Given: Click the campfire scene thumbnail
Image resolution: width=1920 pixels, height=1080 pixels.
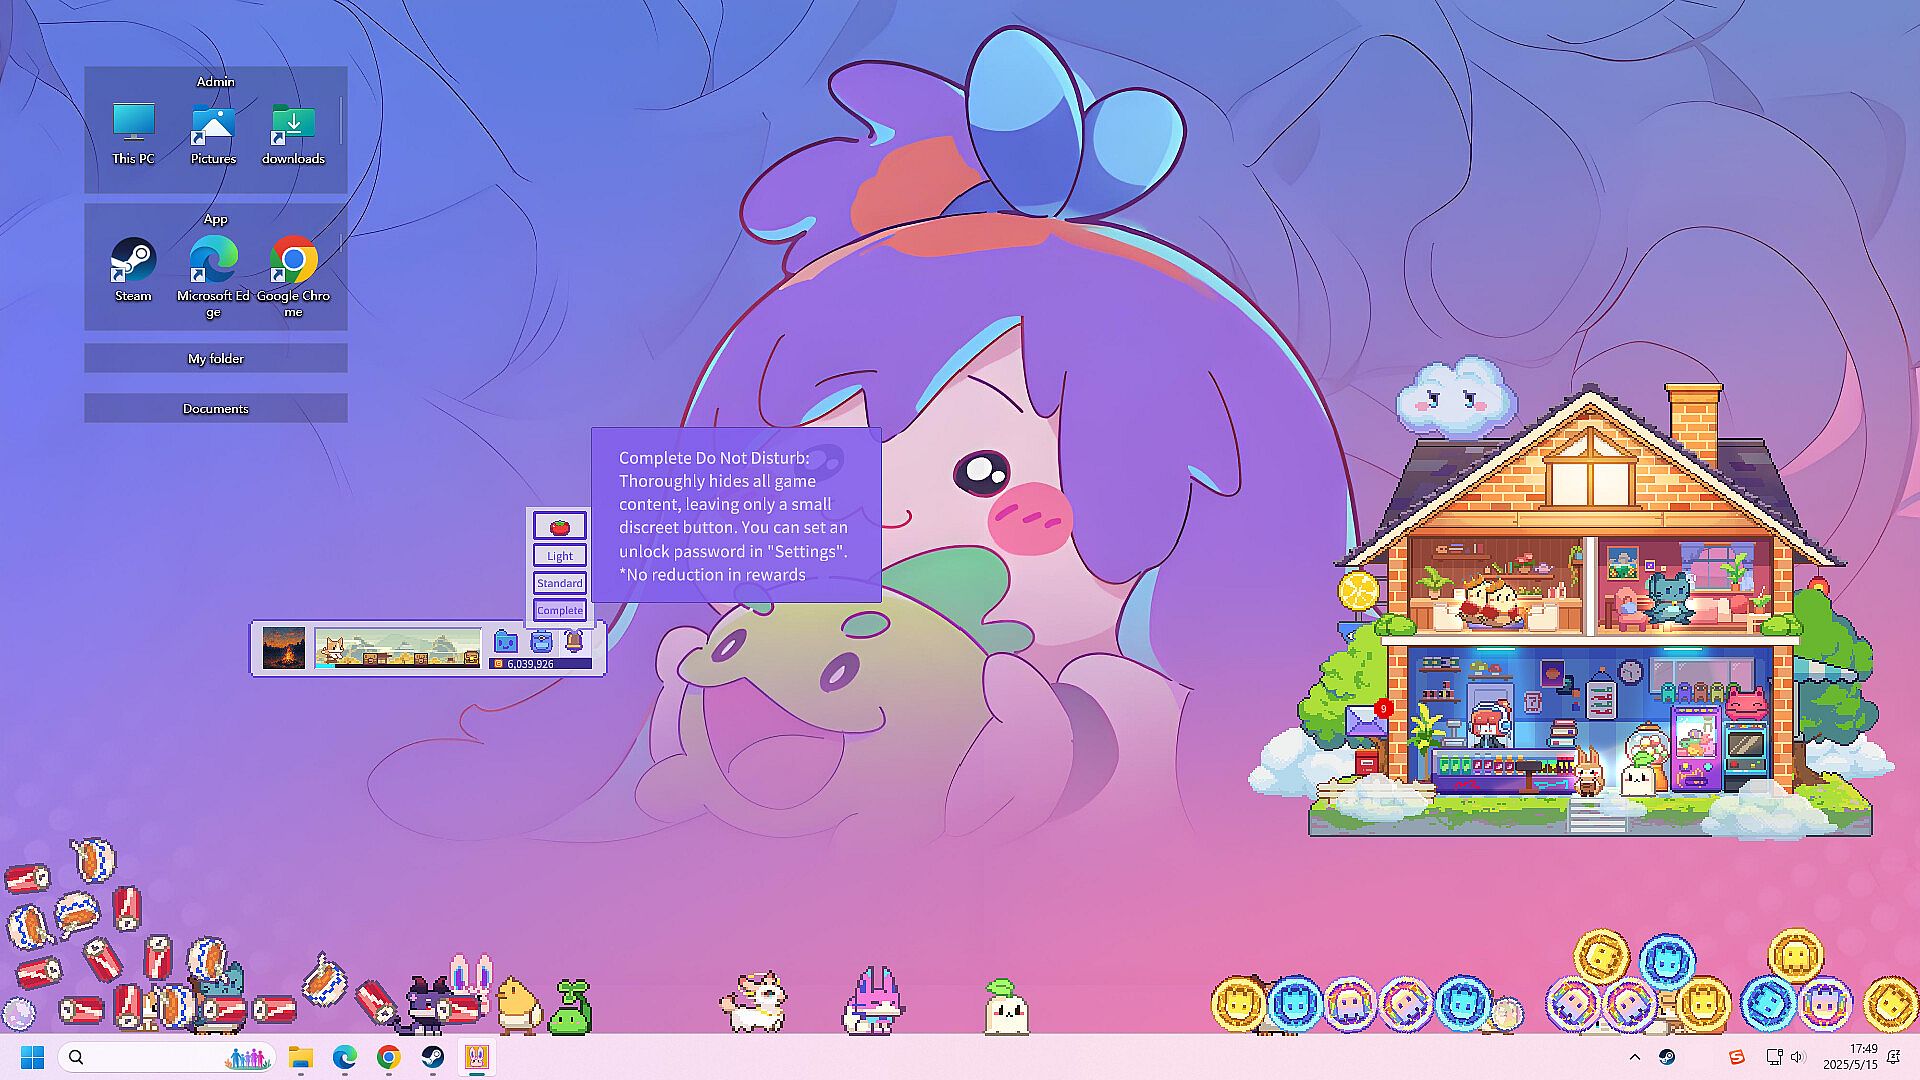Looking at the screenshot, I should (x=284, y=648).
